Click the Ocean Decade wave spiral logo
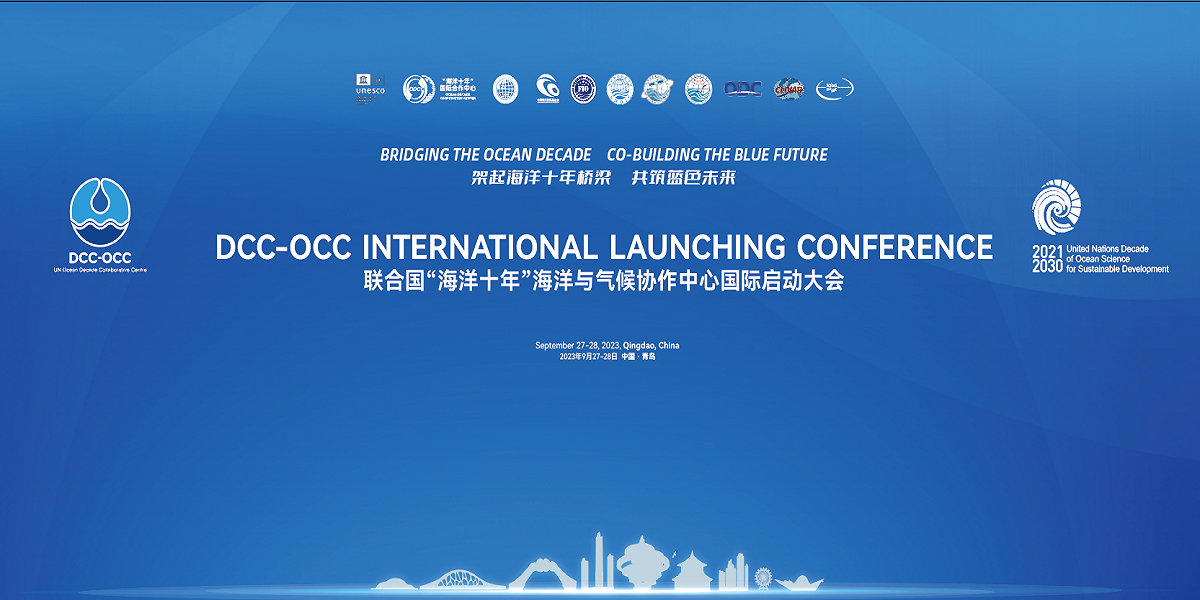Image resolution: width=1200 pixels, height=600 pixels. 1056,206
